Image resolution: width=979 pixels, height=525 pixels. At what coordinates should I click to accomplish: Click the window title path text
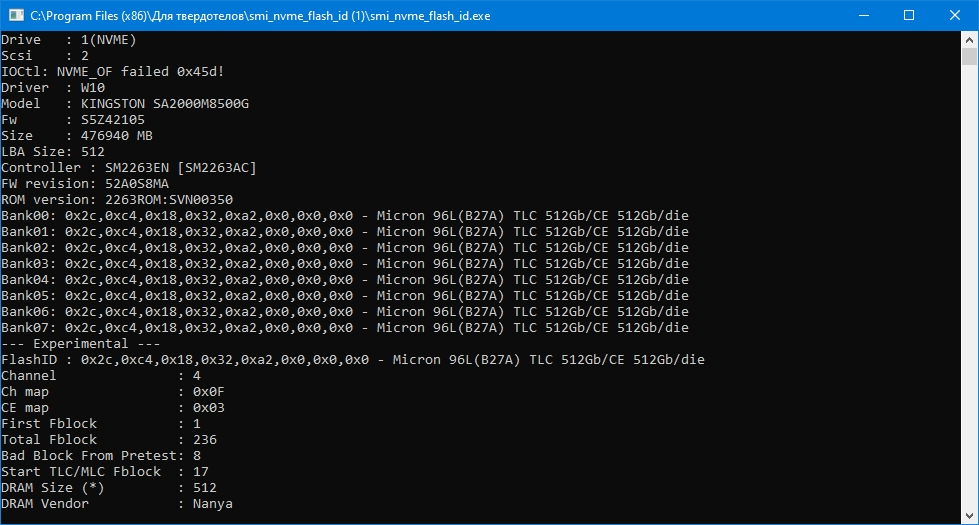click(260, 16)
